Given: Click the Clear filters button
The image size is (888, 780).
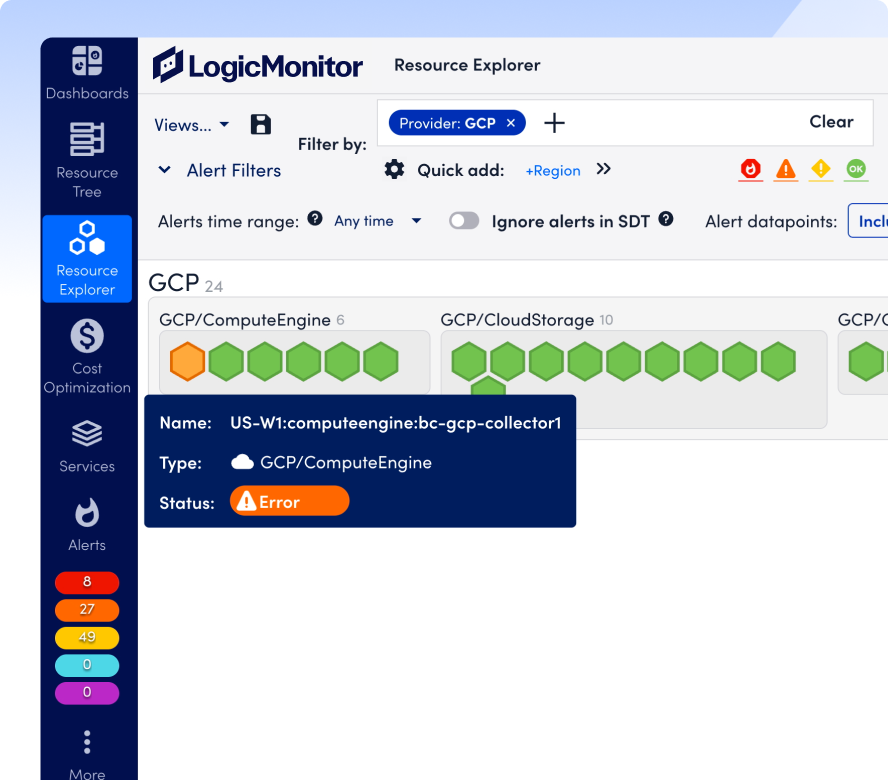Looking at the screenshot, I should 831,122.
